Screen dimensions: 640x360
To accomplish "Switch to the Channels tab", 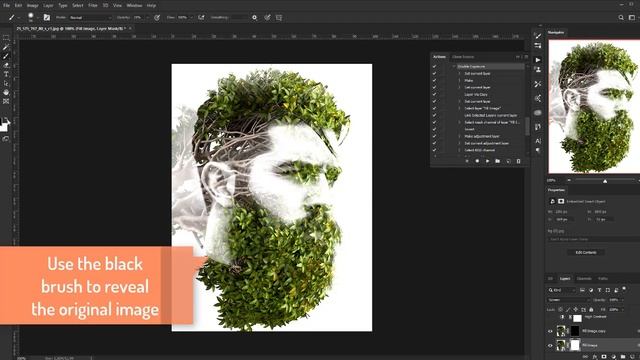I will point(584,279).
